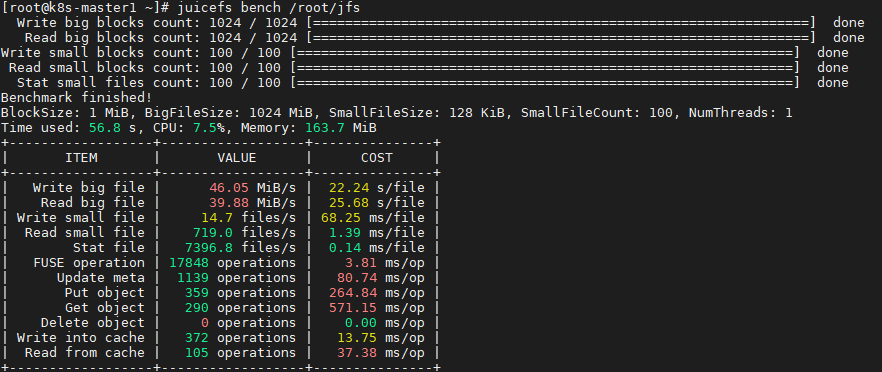Image resolution: width=882 pixels, height=372 pixels.
Task: Click the 'FUSE operation' row label
Action: coord(88,263)
